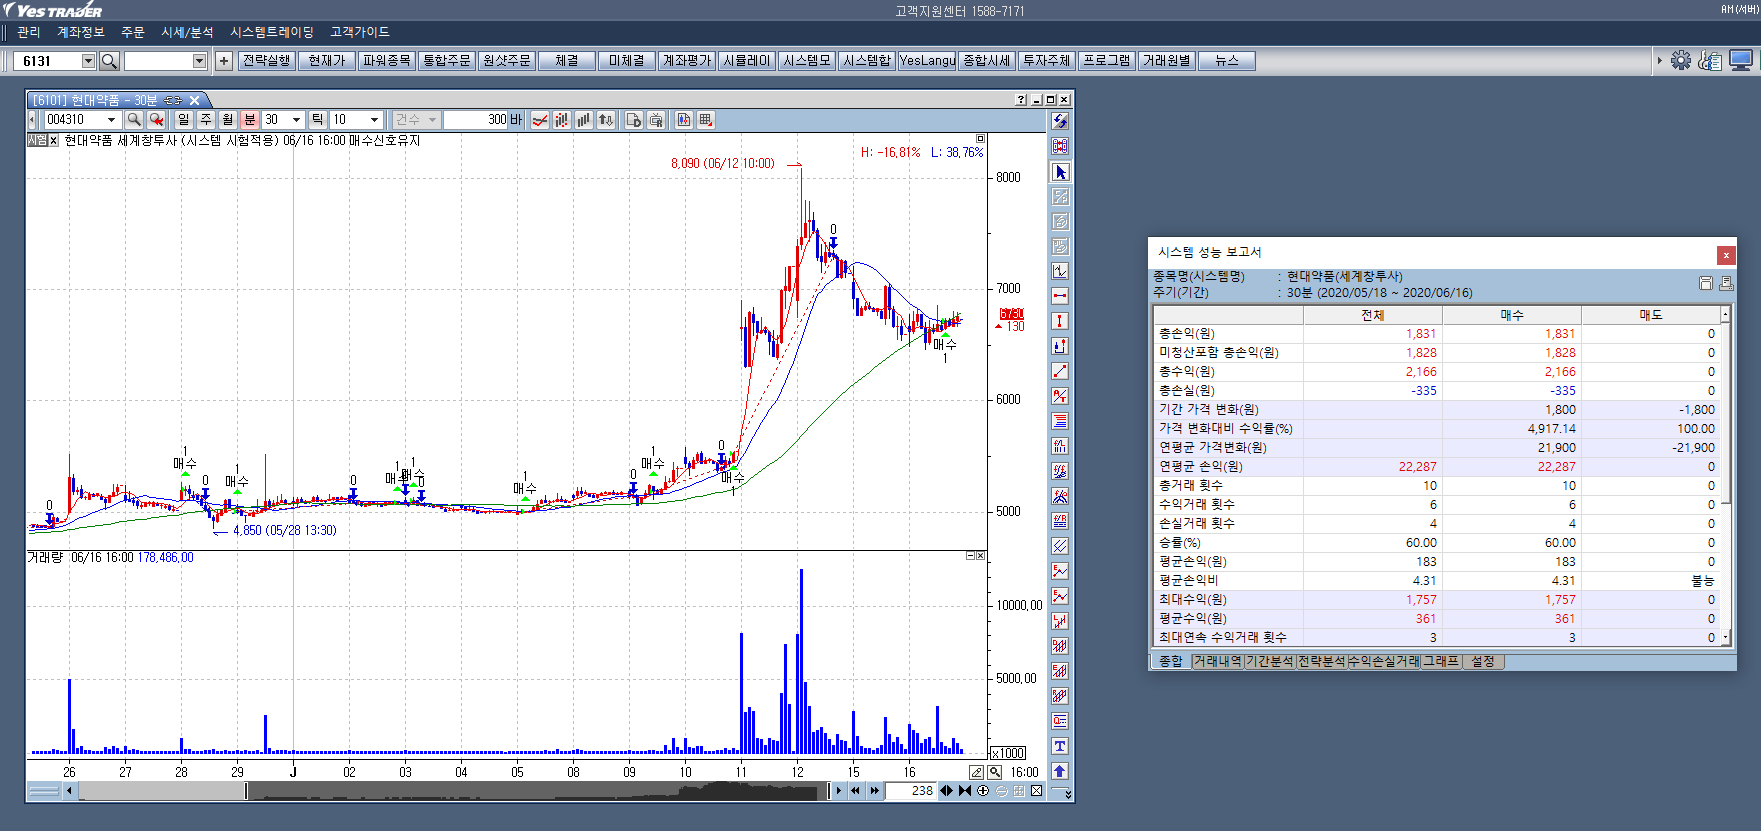The height and width of the screenshot is (831, 1761).
Task: Open the 시스템트레이딩 menu
Action: coord(271,32)
